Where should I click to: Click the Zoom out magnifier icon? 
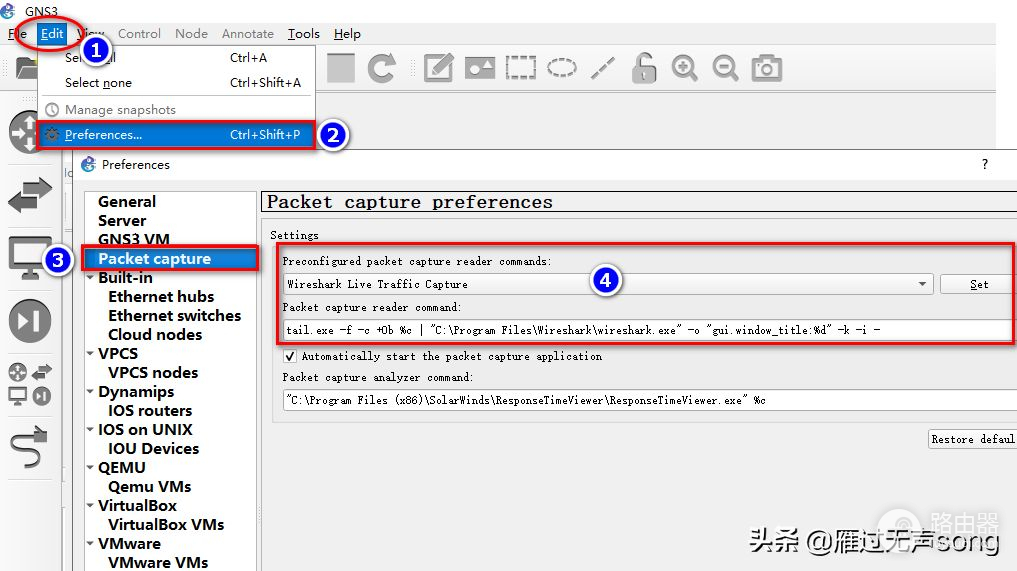[725, 68]
